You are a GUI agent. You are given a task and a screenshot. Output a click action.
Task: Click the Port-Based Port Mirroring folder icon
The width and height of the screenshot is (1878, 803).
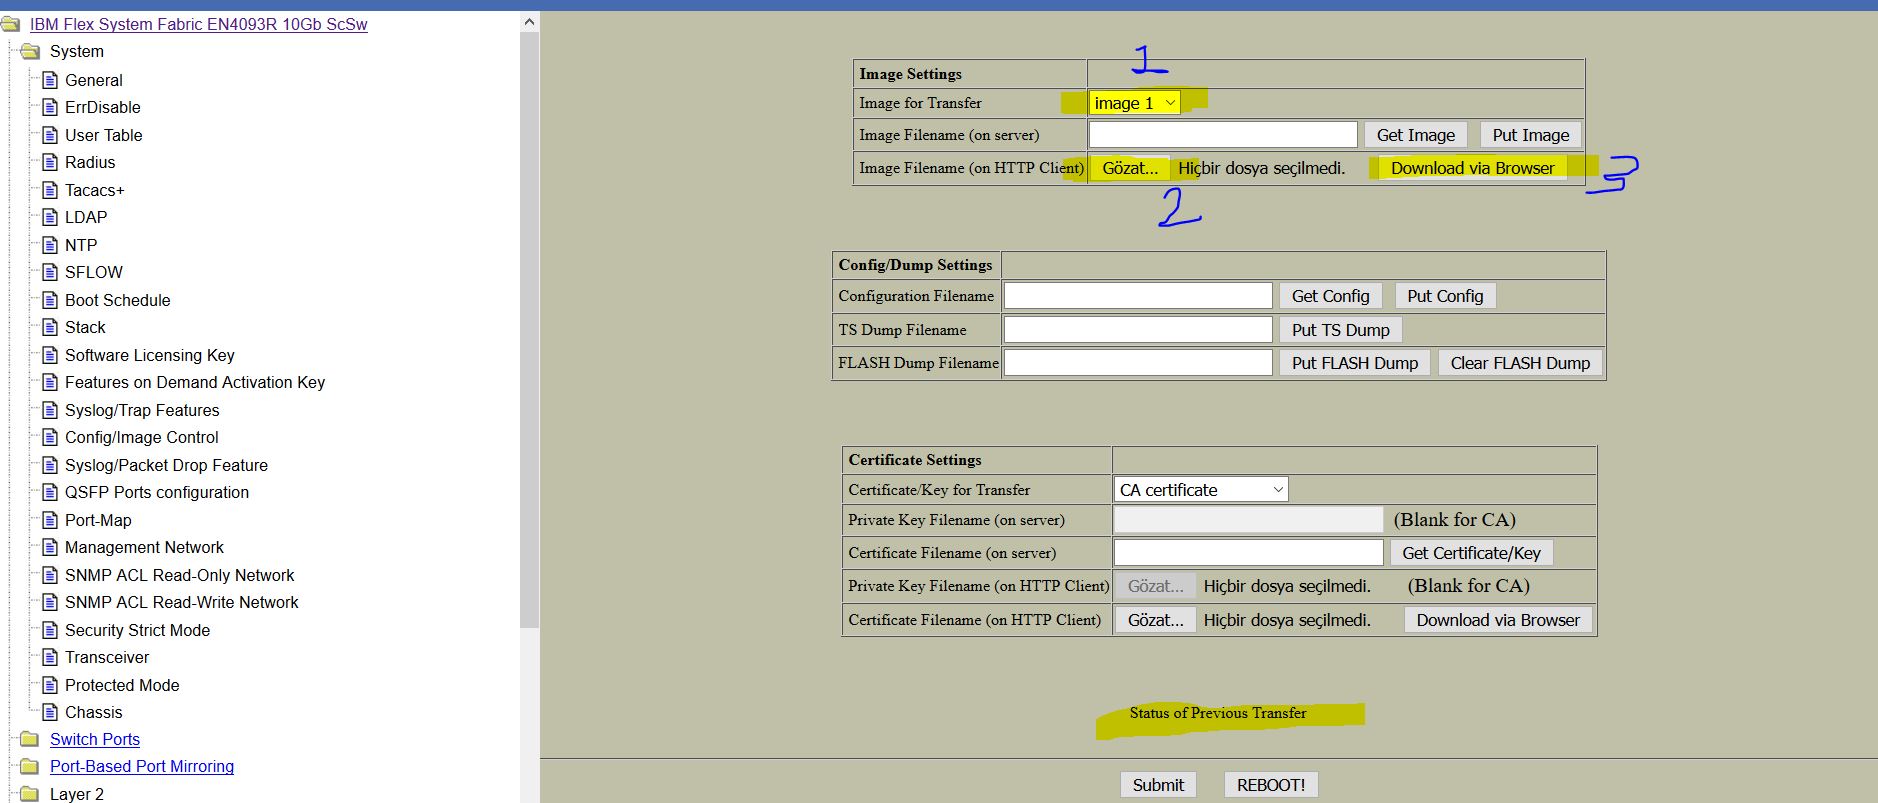point(30,766)
